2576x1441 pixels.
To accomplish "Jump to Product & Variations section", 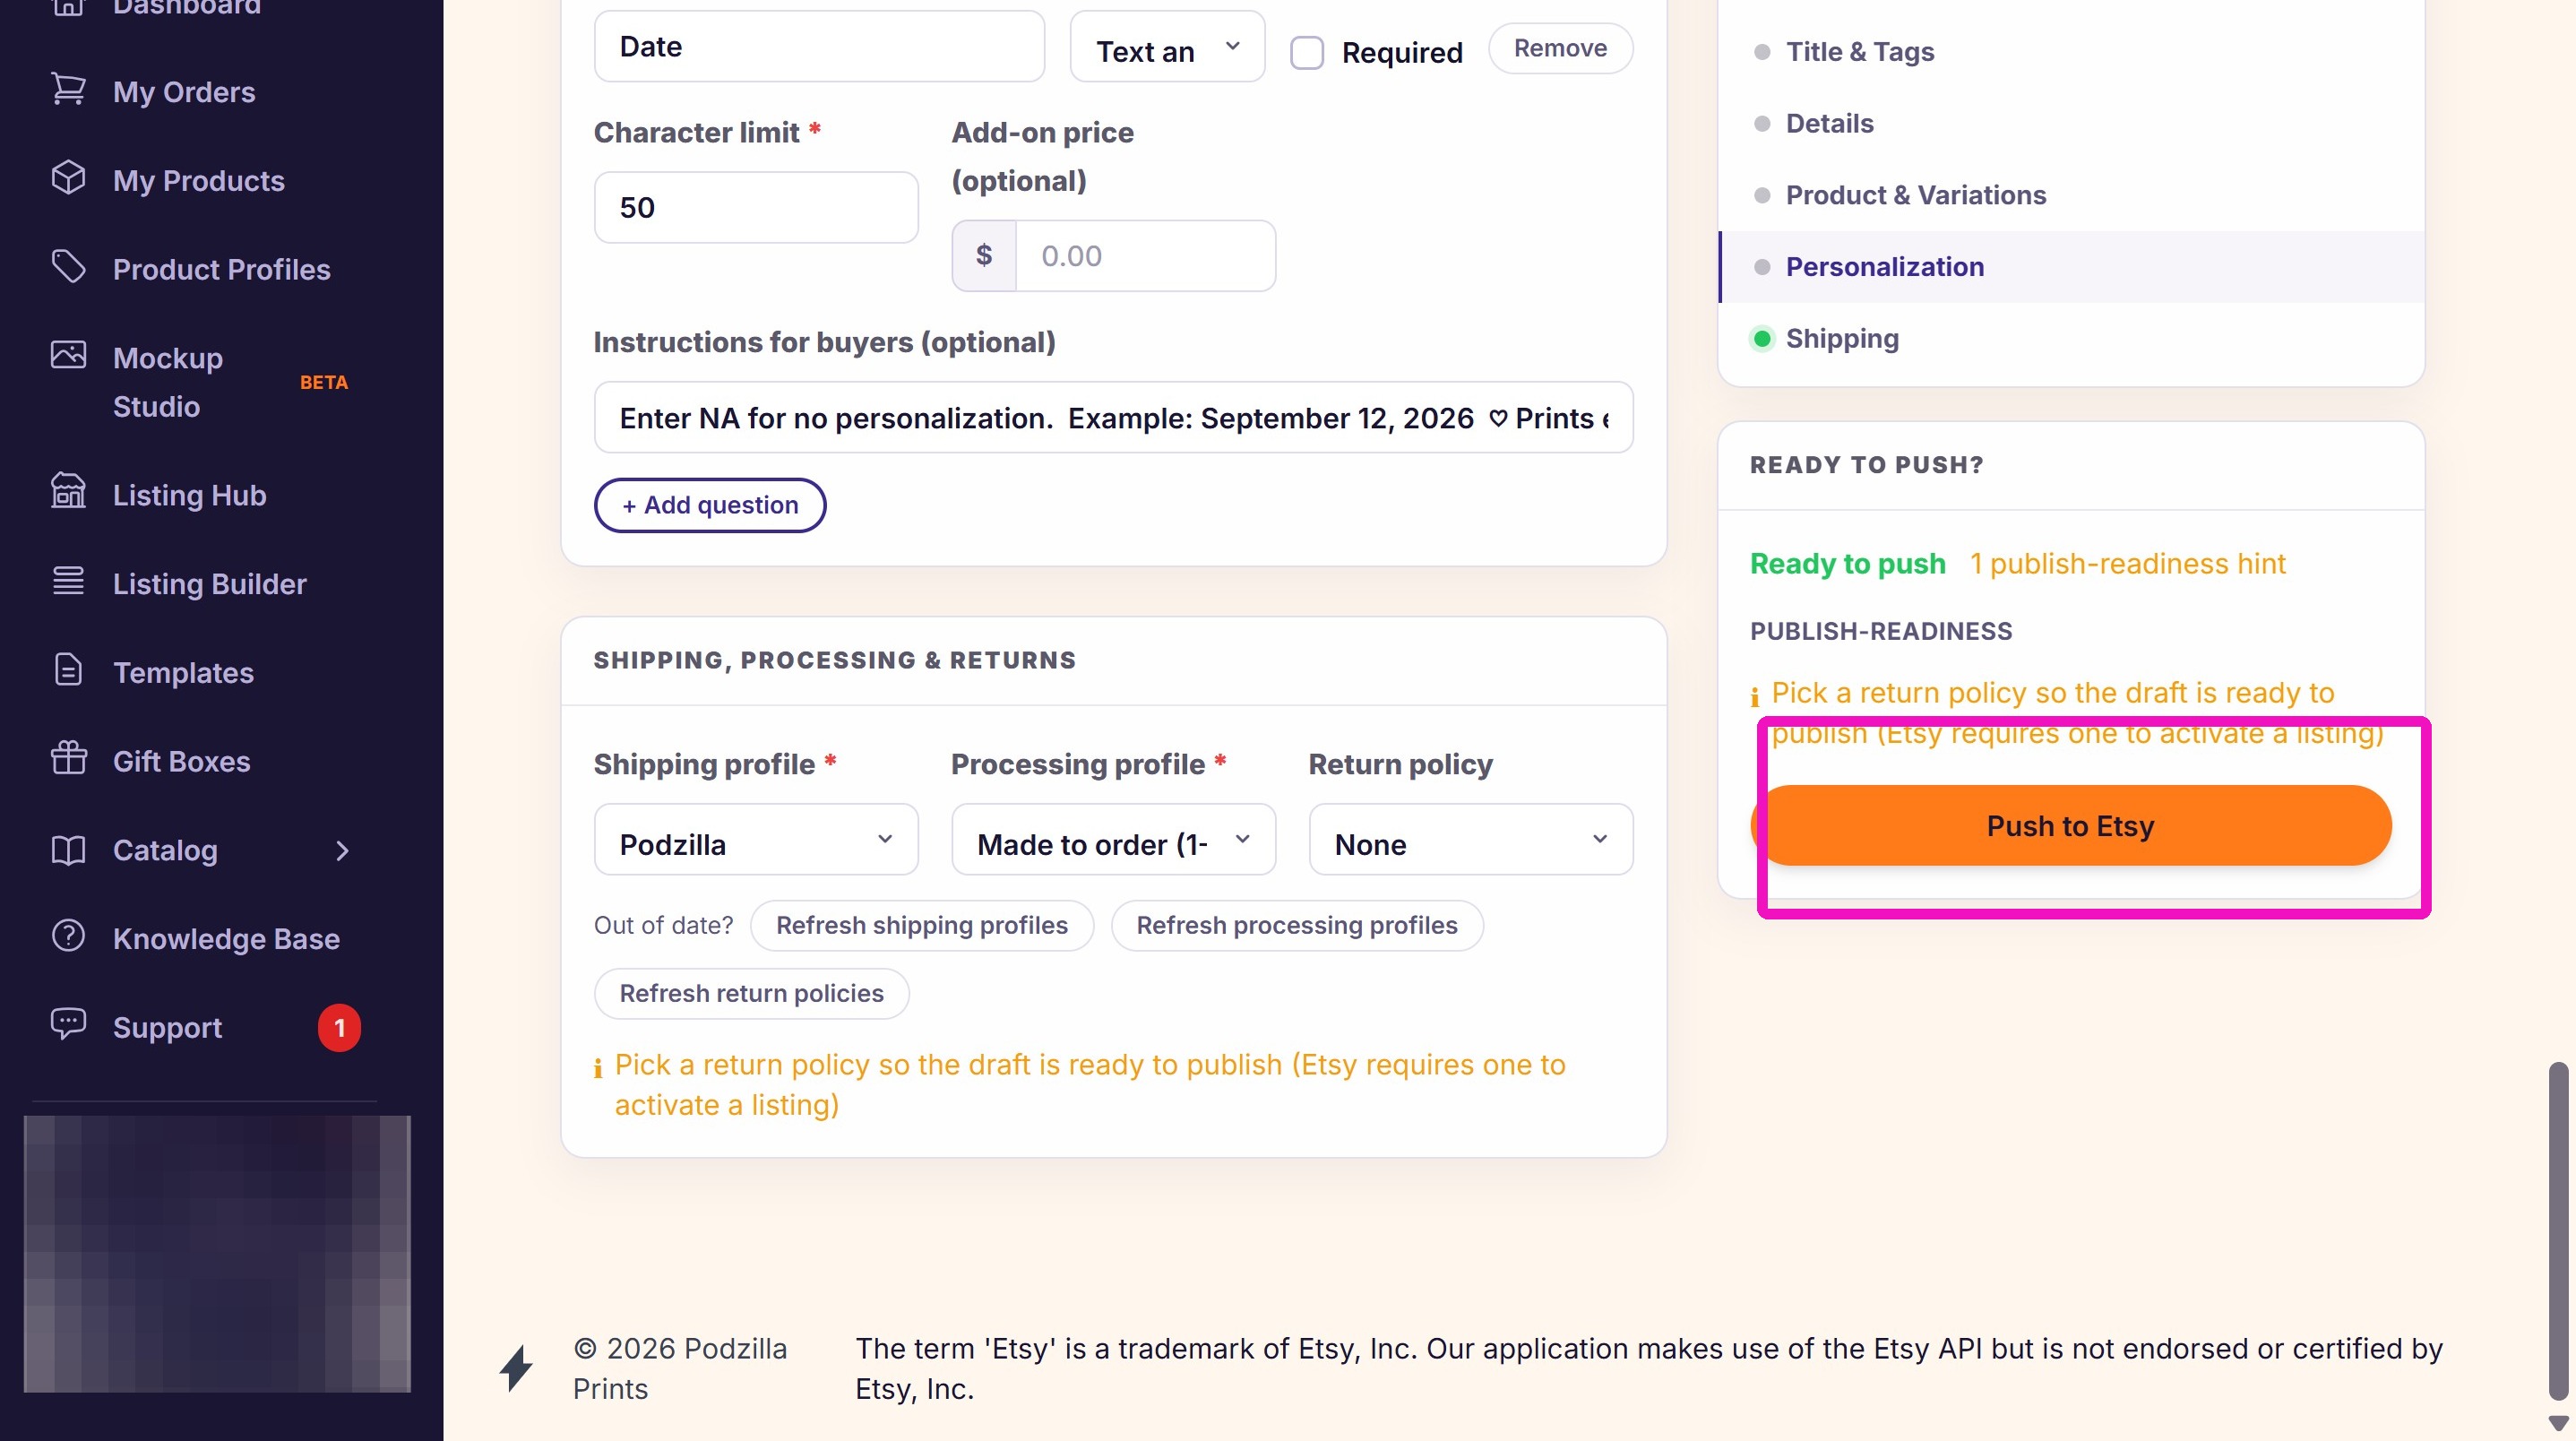I will click(1915, 195).
